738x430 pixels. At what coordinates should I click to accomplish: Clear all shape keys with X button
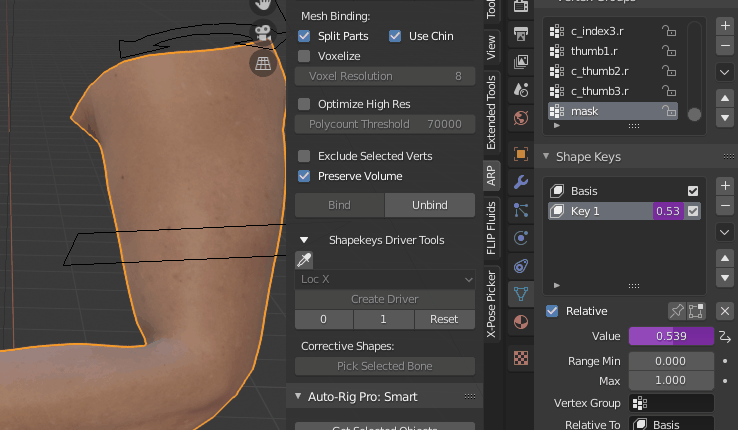point(725,311)
